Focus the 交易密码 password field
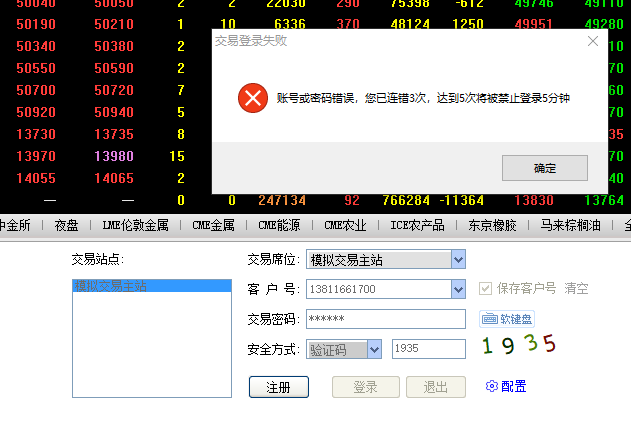631x425 pixels. [x=386, y=319]
